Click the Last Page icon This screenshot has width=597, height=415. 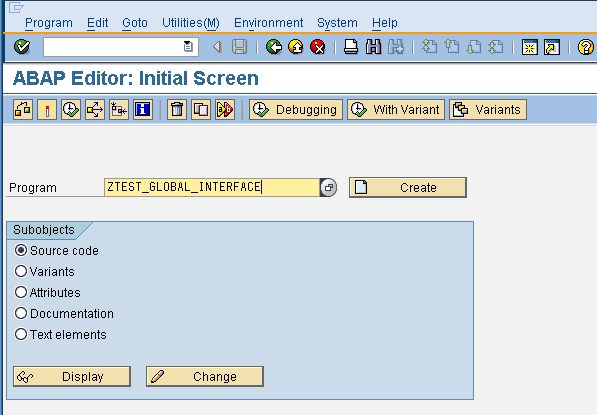coord(496,47)
